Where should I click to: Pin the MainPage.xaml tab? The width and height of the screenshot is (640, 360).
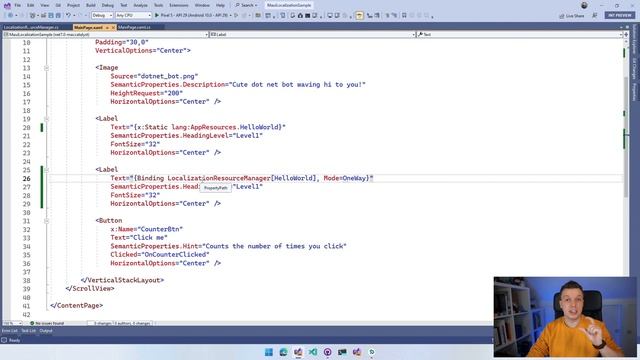point(107,27)
